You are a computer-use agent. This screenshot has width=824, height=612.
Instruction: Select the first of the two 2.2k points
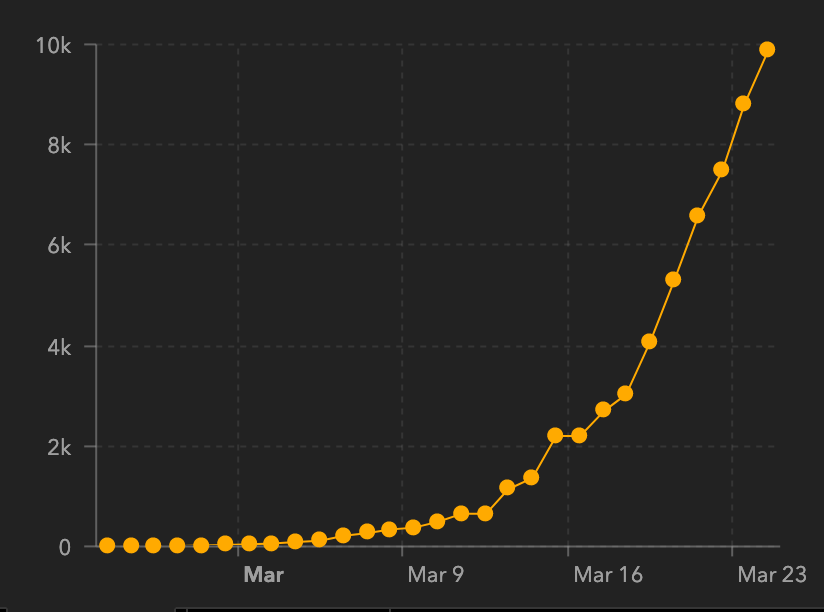click(555, 435)
